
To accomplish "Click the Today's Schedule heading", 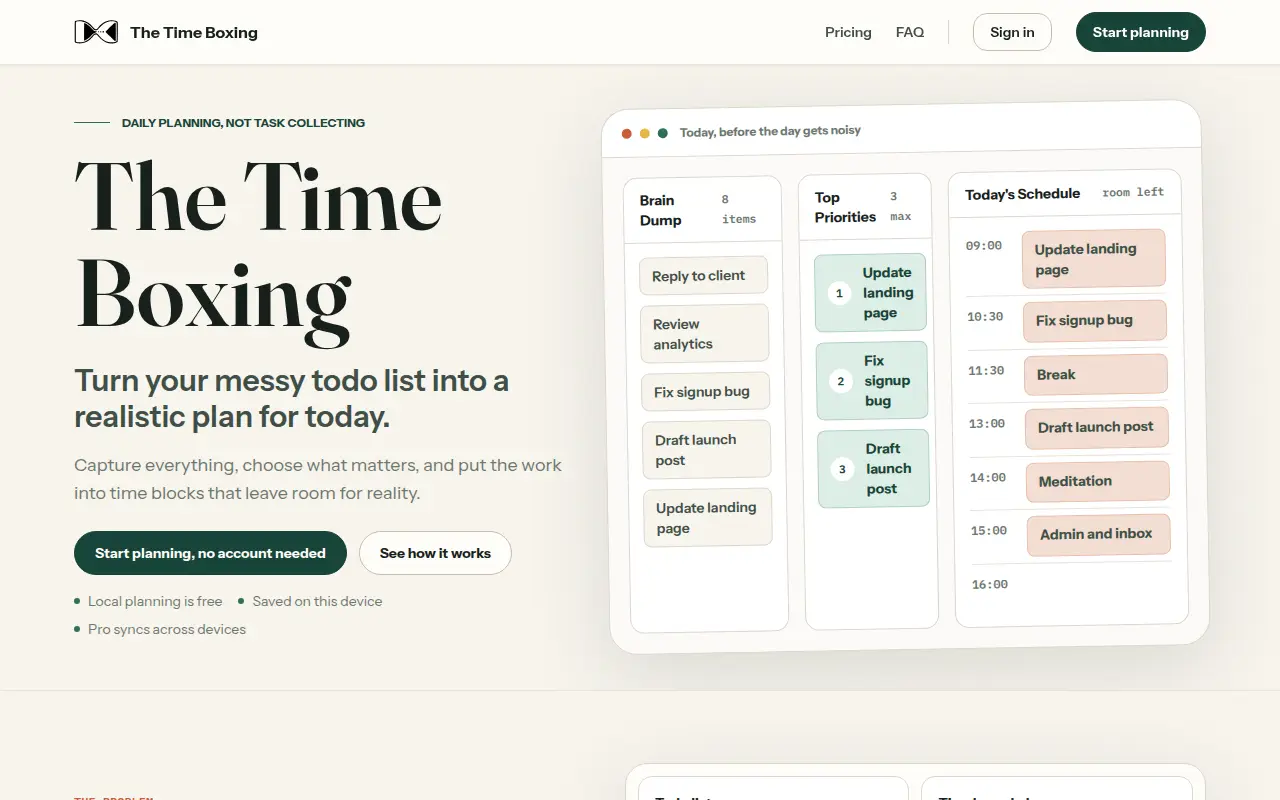I will (x=1022, y=194).
